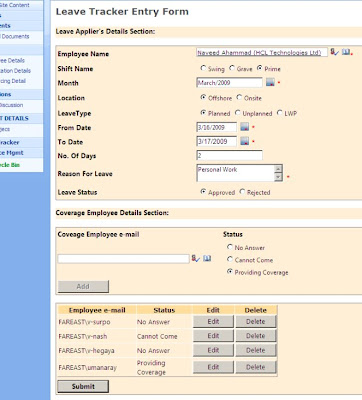Viewport: 362px width, 400px height.
Task: Edit the FAREAST\v-surpo row
Action: tap(213, 322)
